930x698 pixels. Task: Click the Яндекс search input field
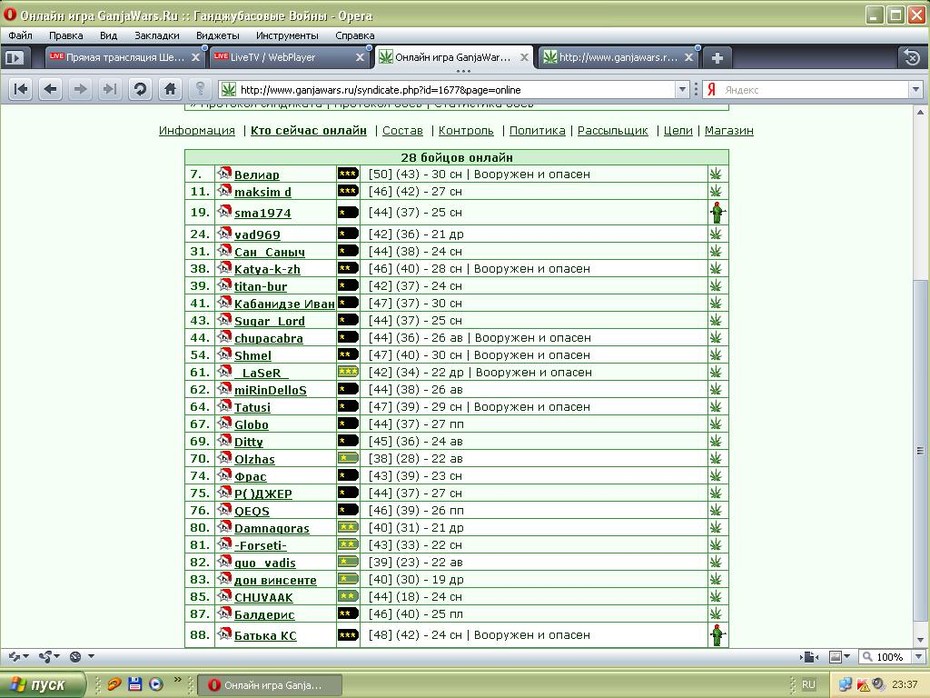coord(815,90)
